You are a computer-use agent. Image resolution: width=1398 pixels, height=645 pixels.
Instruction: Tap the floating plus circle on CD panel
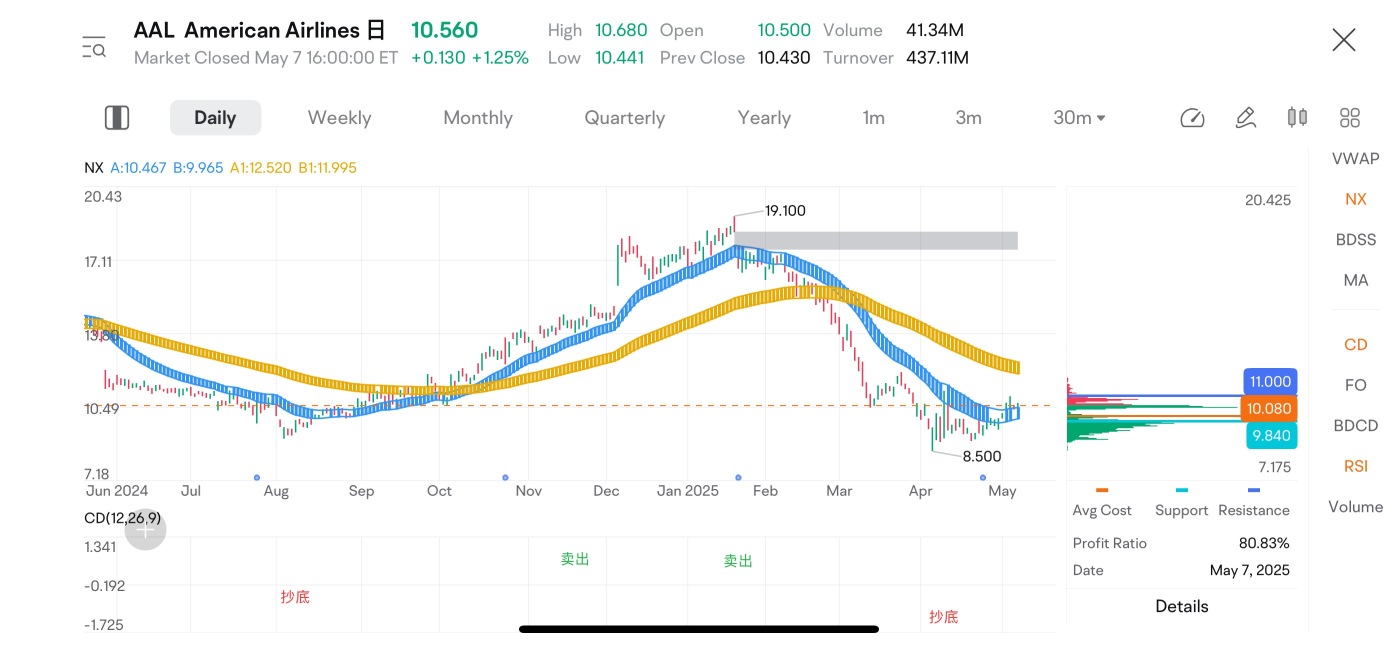point(146,530)
